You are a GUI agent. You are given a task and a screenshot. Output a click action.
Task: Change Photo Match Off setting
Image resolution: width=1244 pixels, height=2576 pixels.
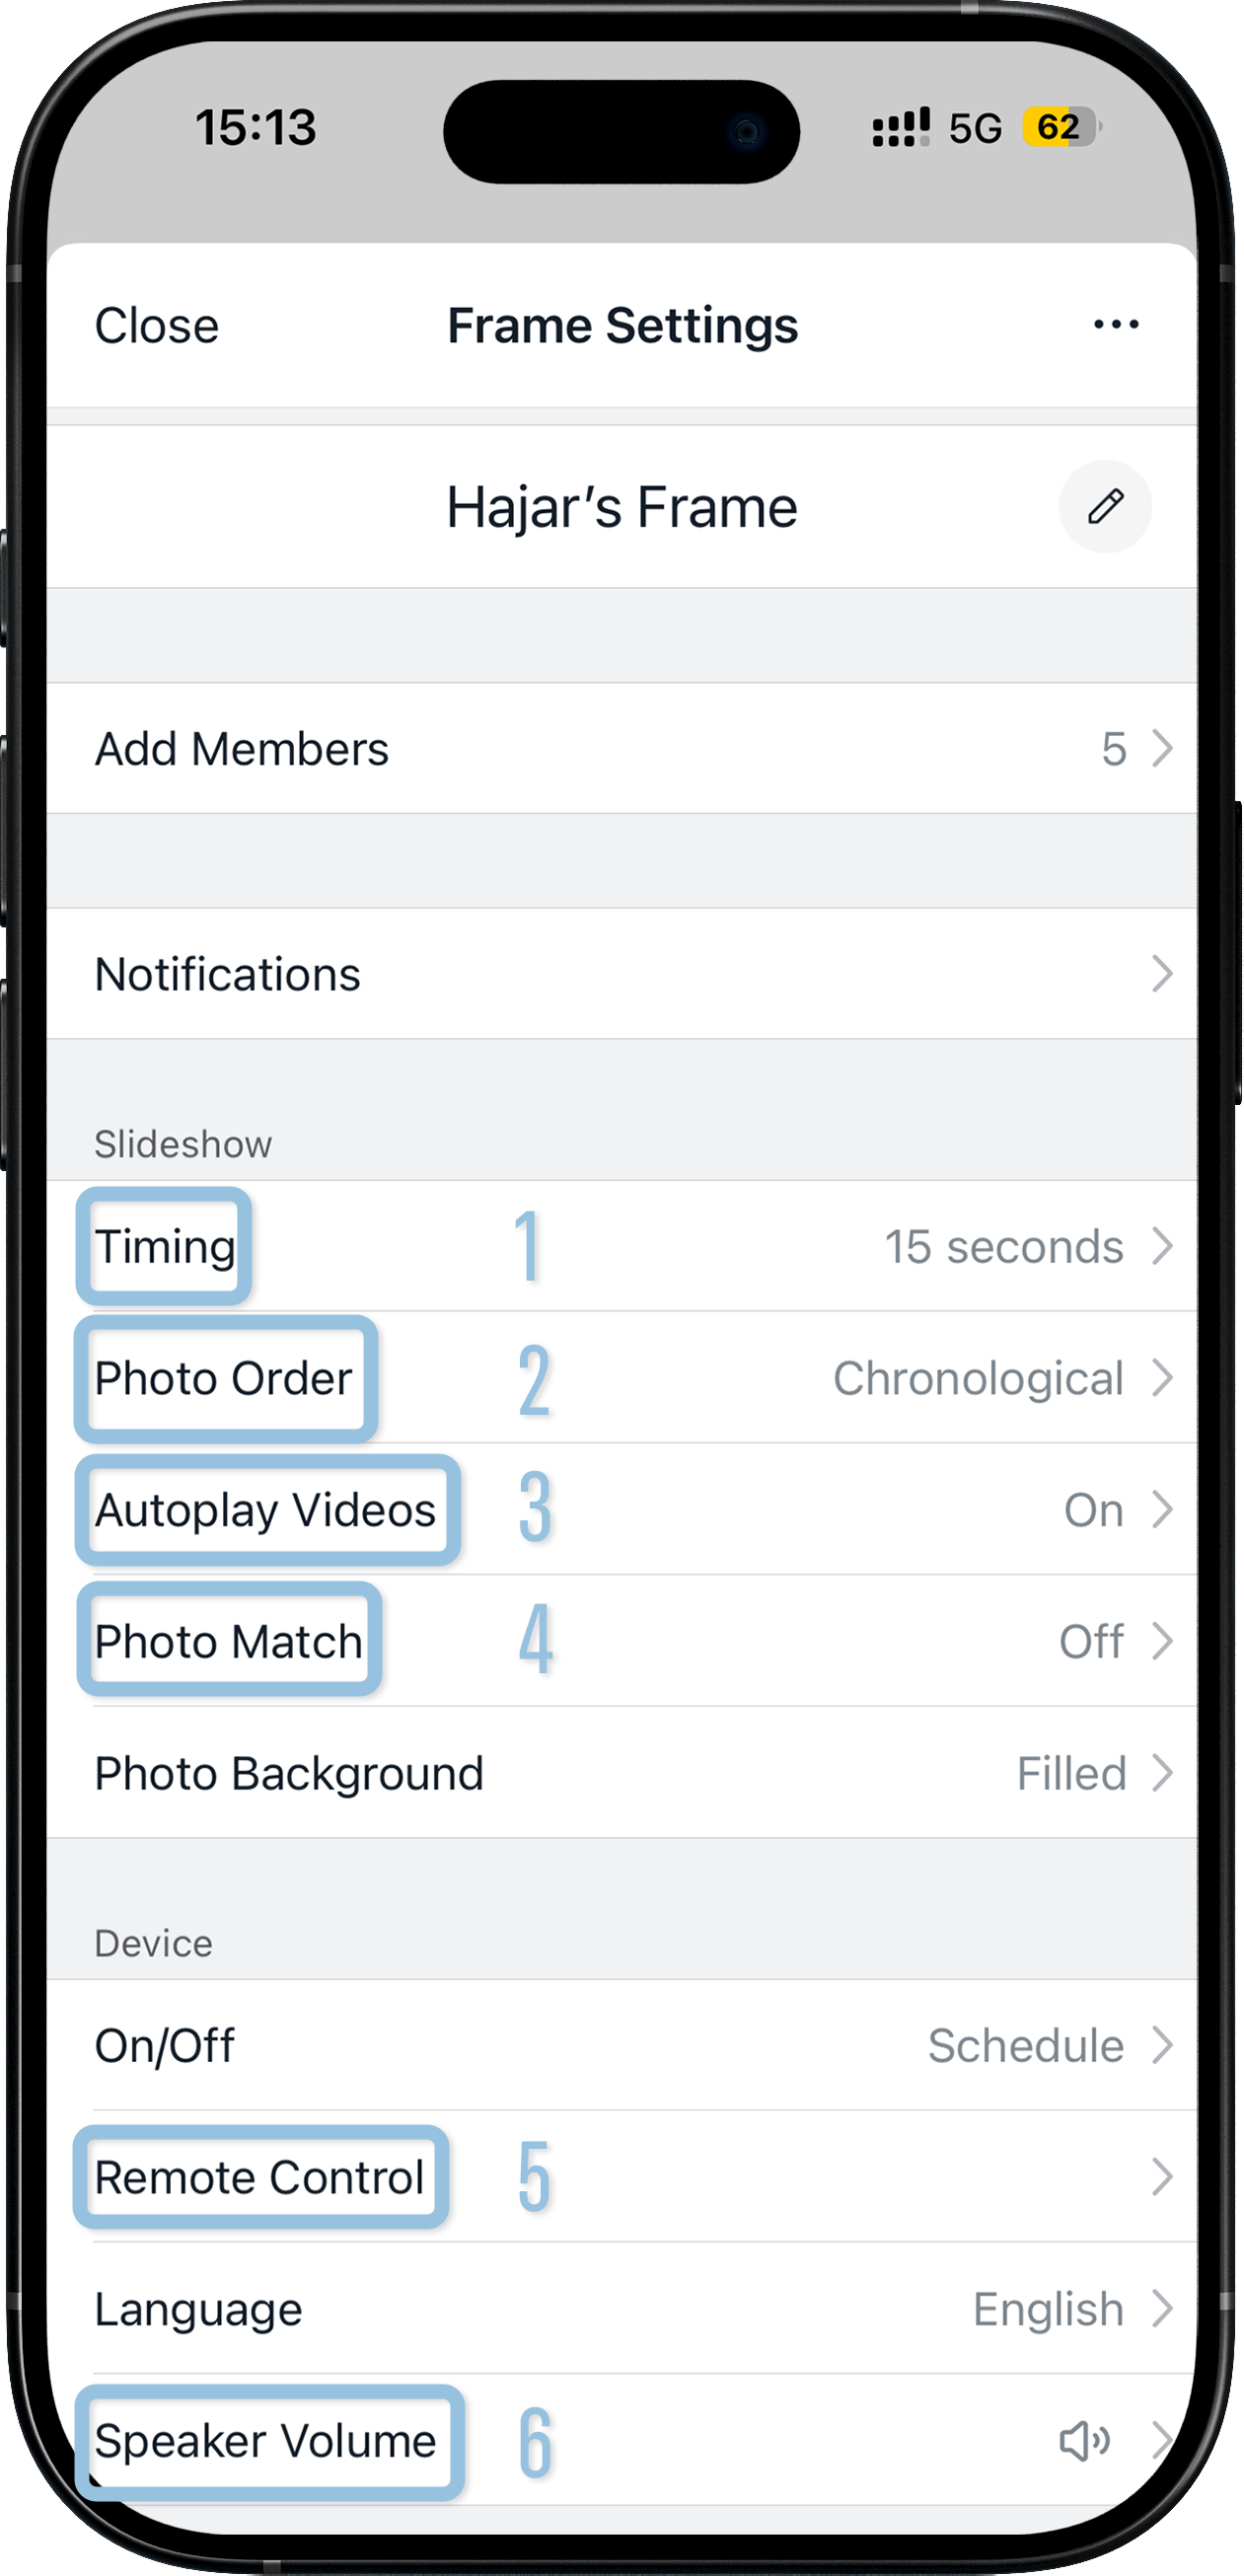[x=1092, y=1642]
